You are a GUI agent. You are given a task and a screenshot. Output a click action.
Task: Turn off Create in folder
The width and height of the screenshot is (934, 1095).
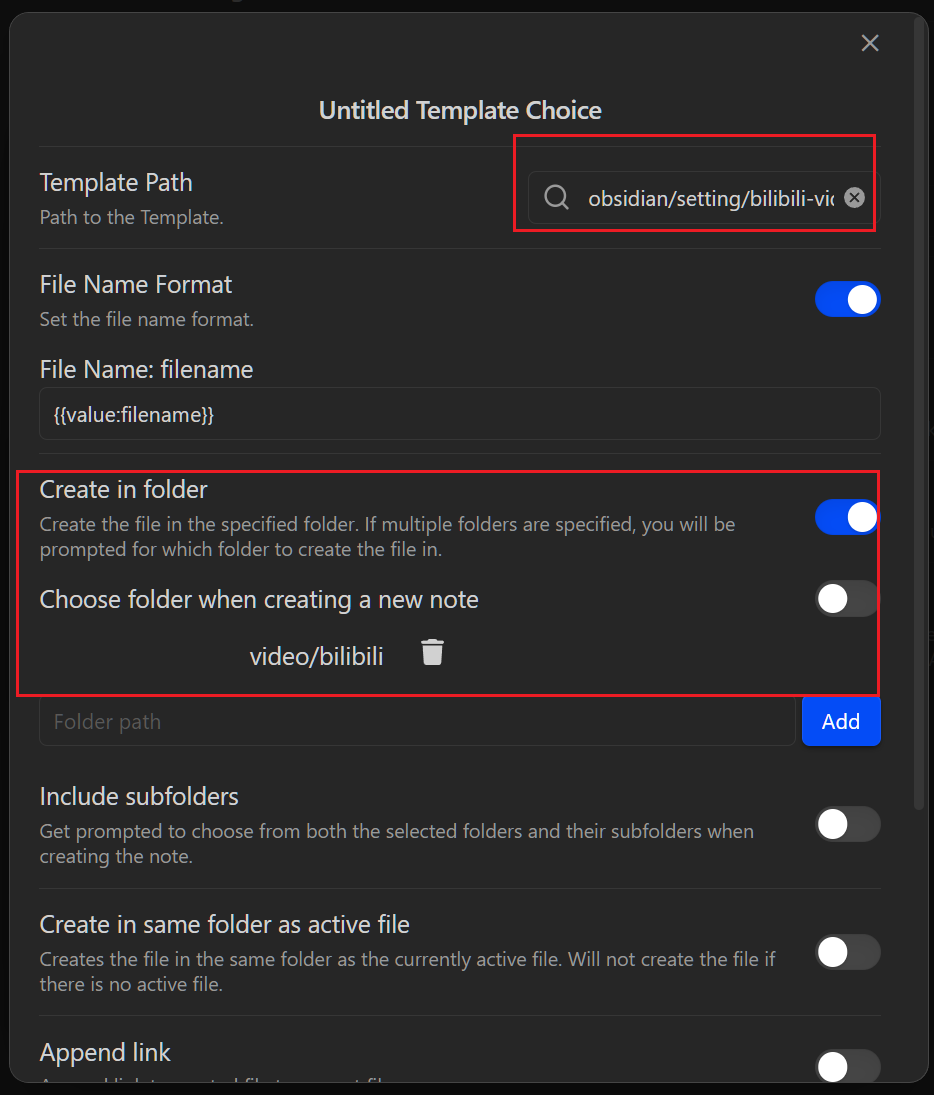point(847,517)
